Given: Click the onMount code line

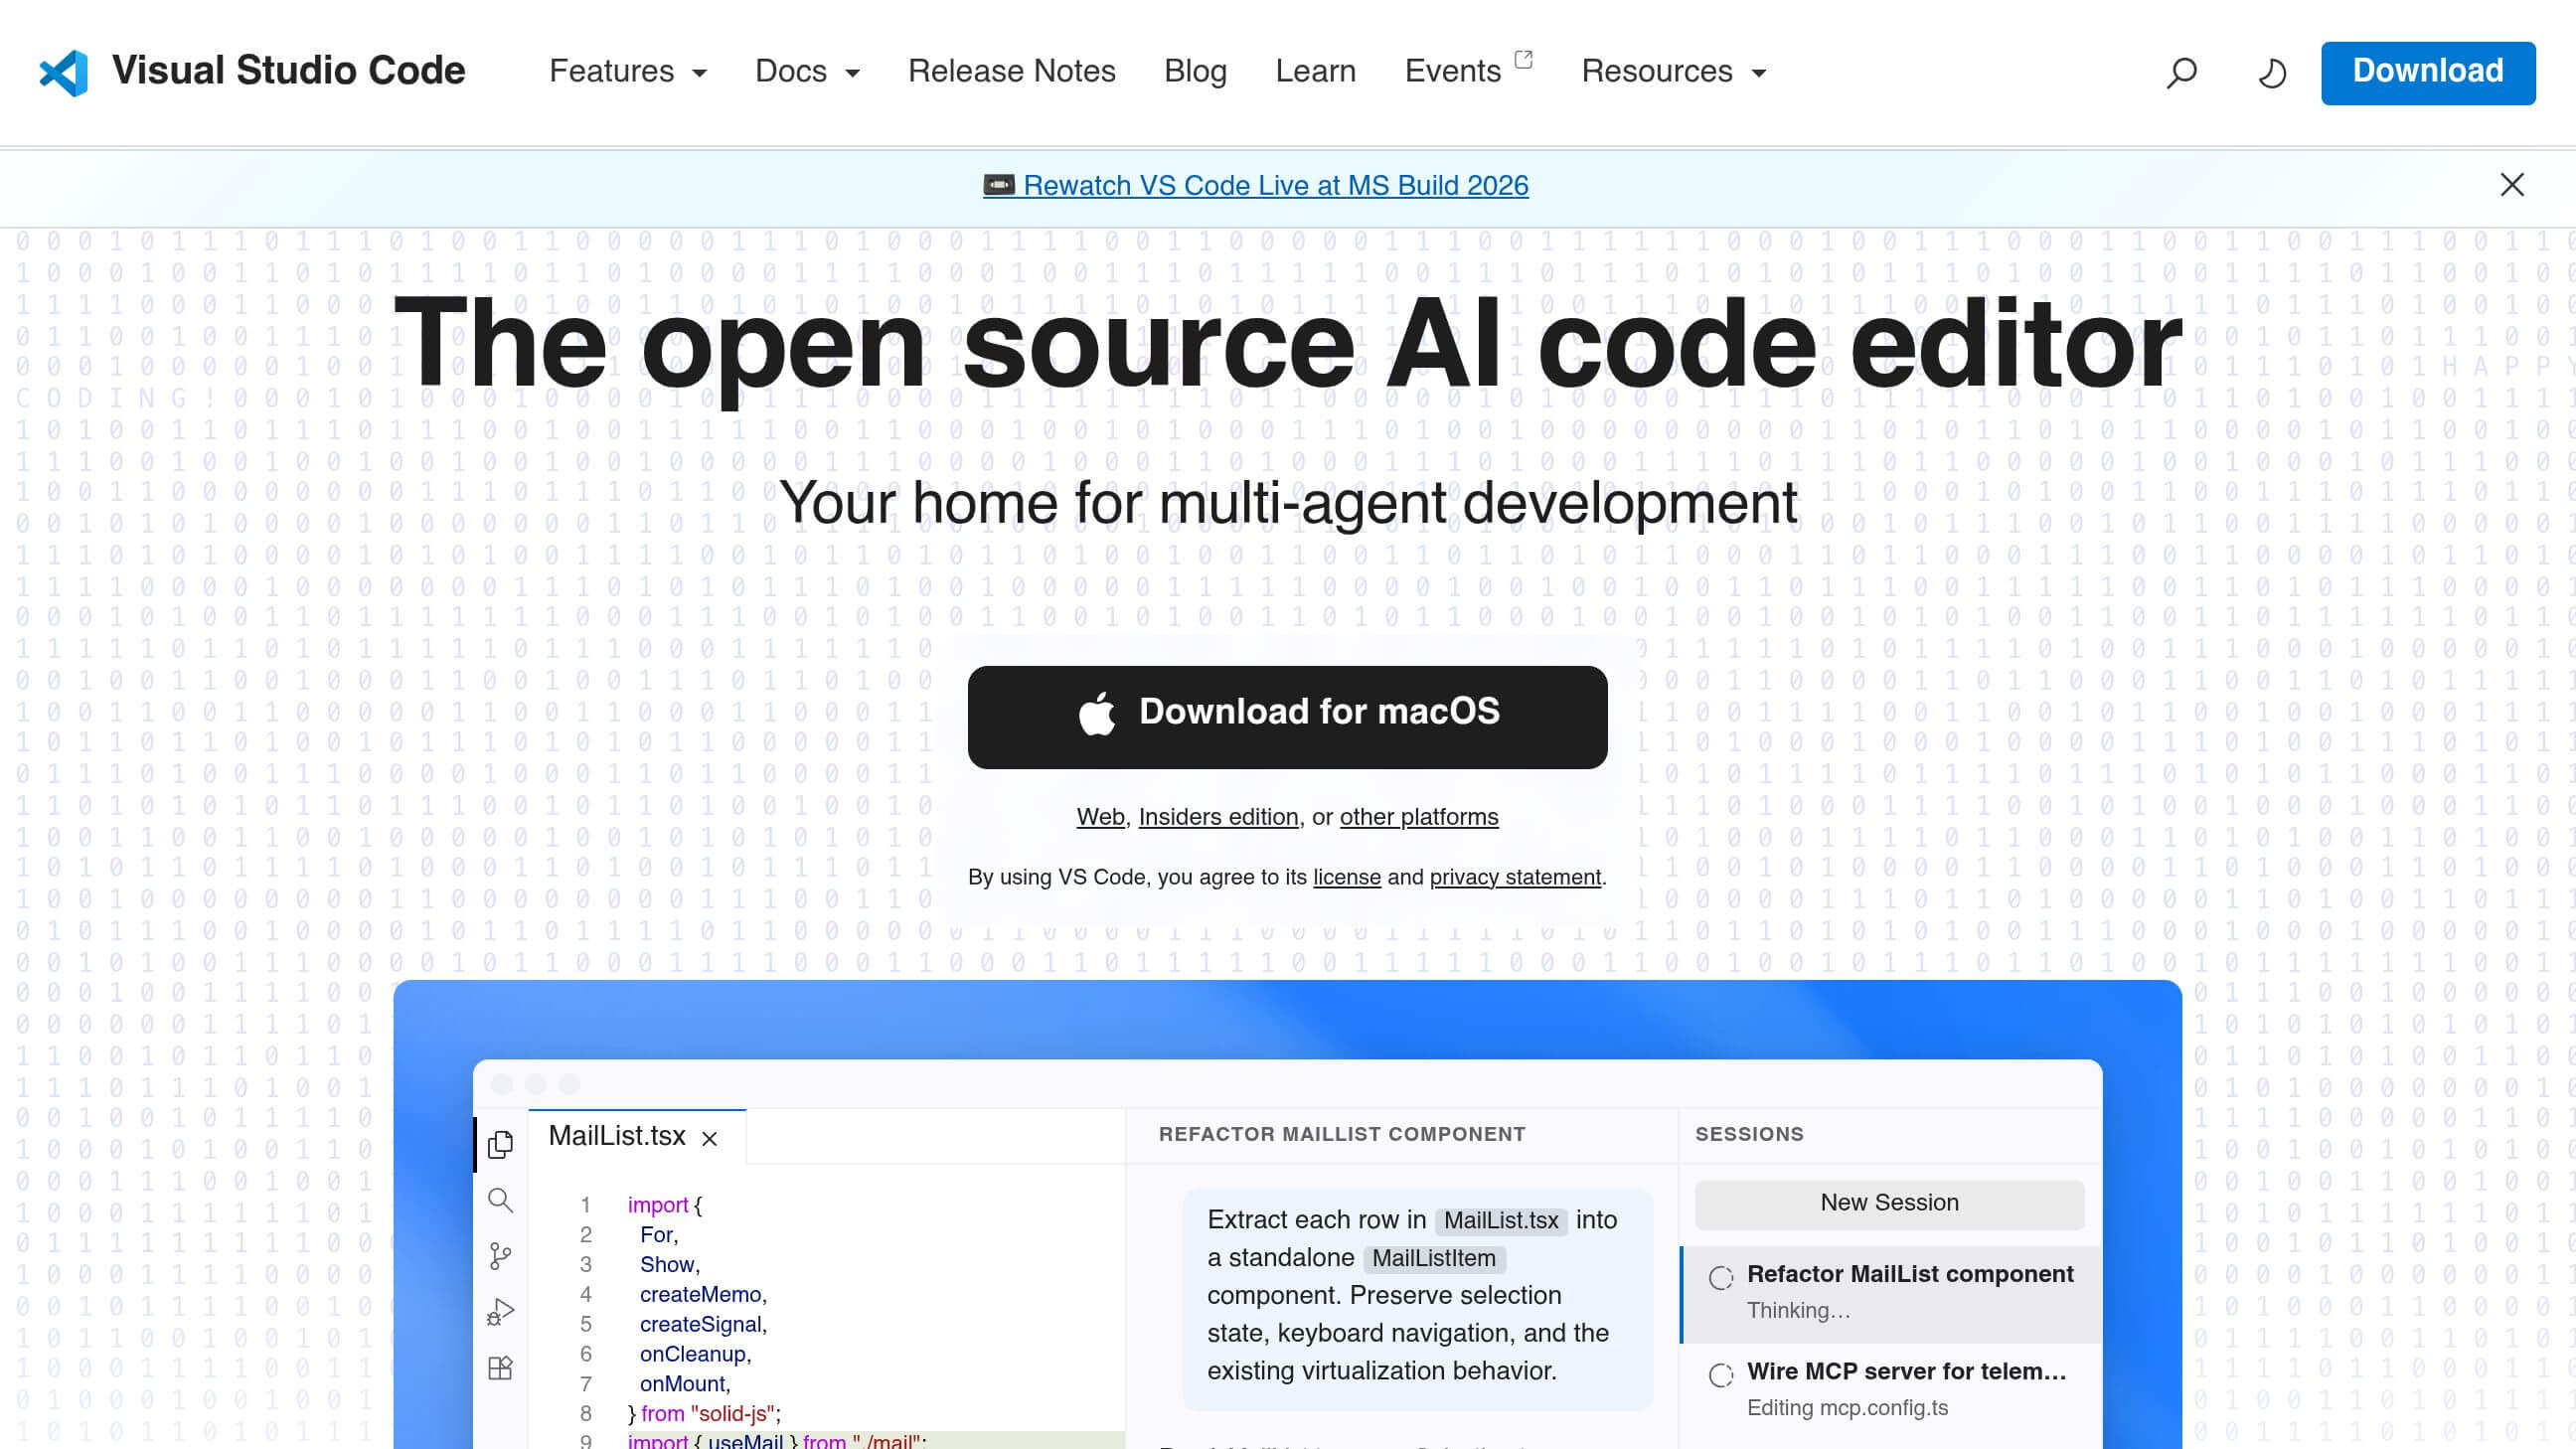Looking at the screenshot, I should pyautogui.click(x=685, y=1385).
